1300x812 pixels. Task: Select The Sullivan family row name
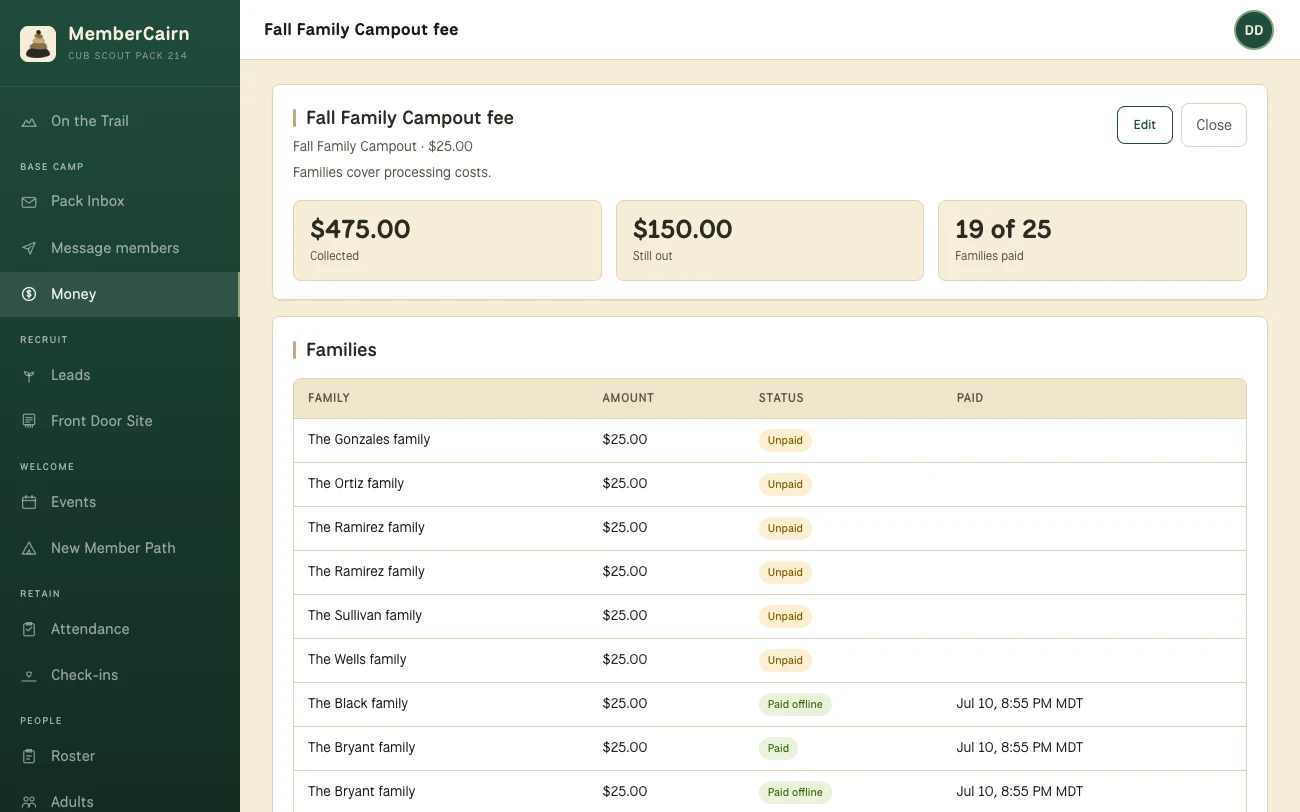pos(365,616)
